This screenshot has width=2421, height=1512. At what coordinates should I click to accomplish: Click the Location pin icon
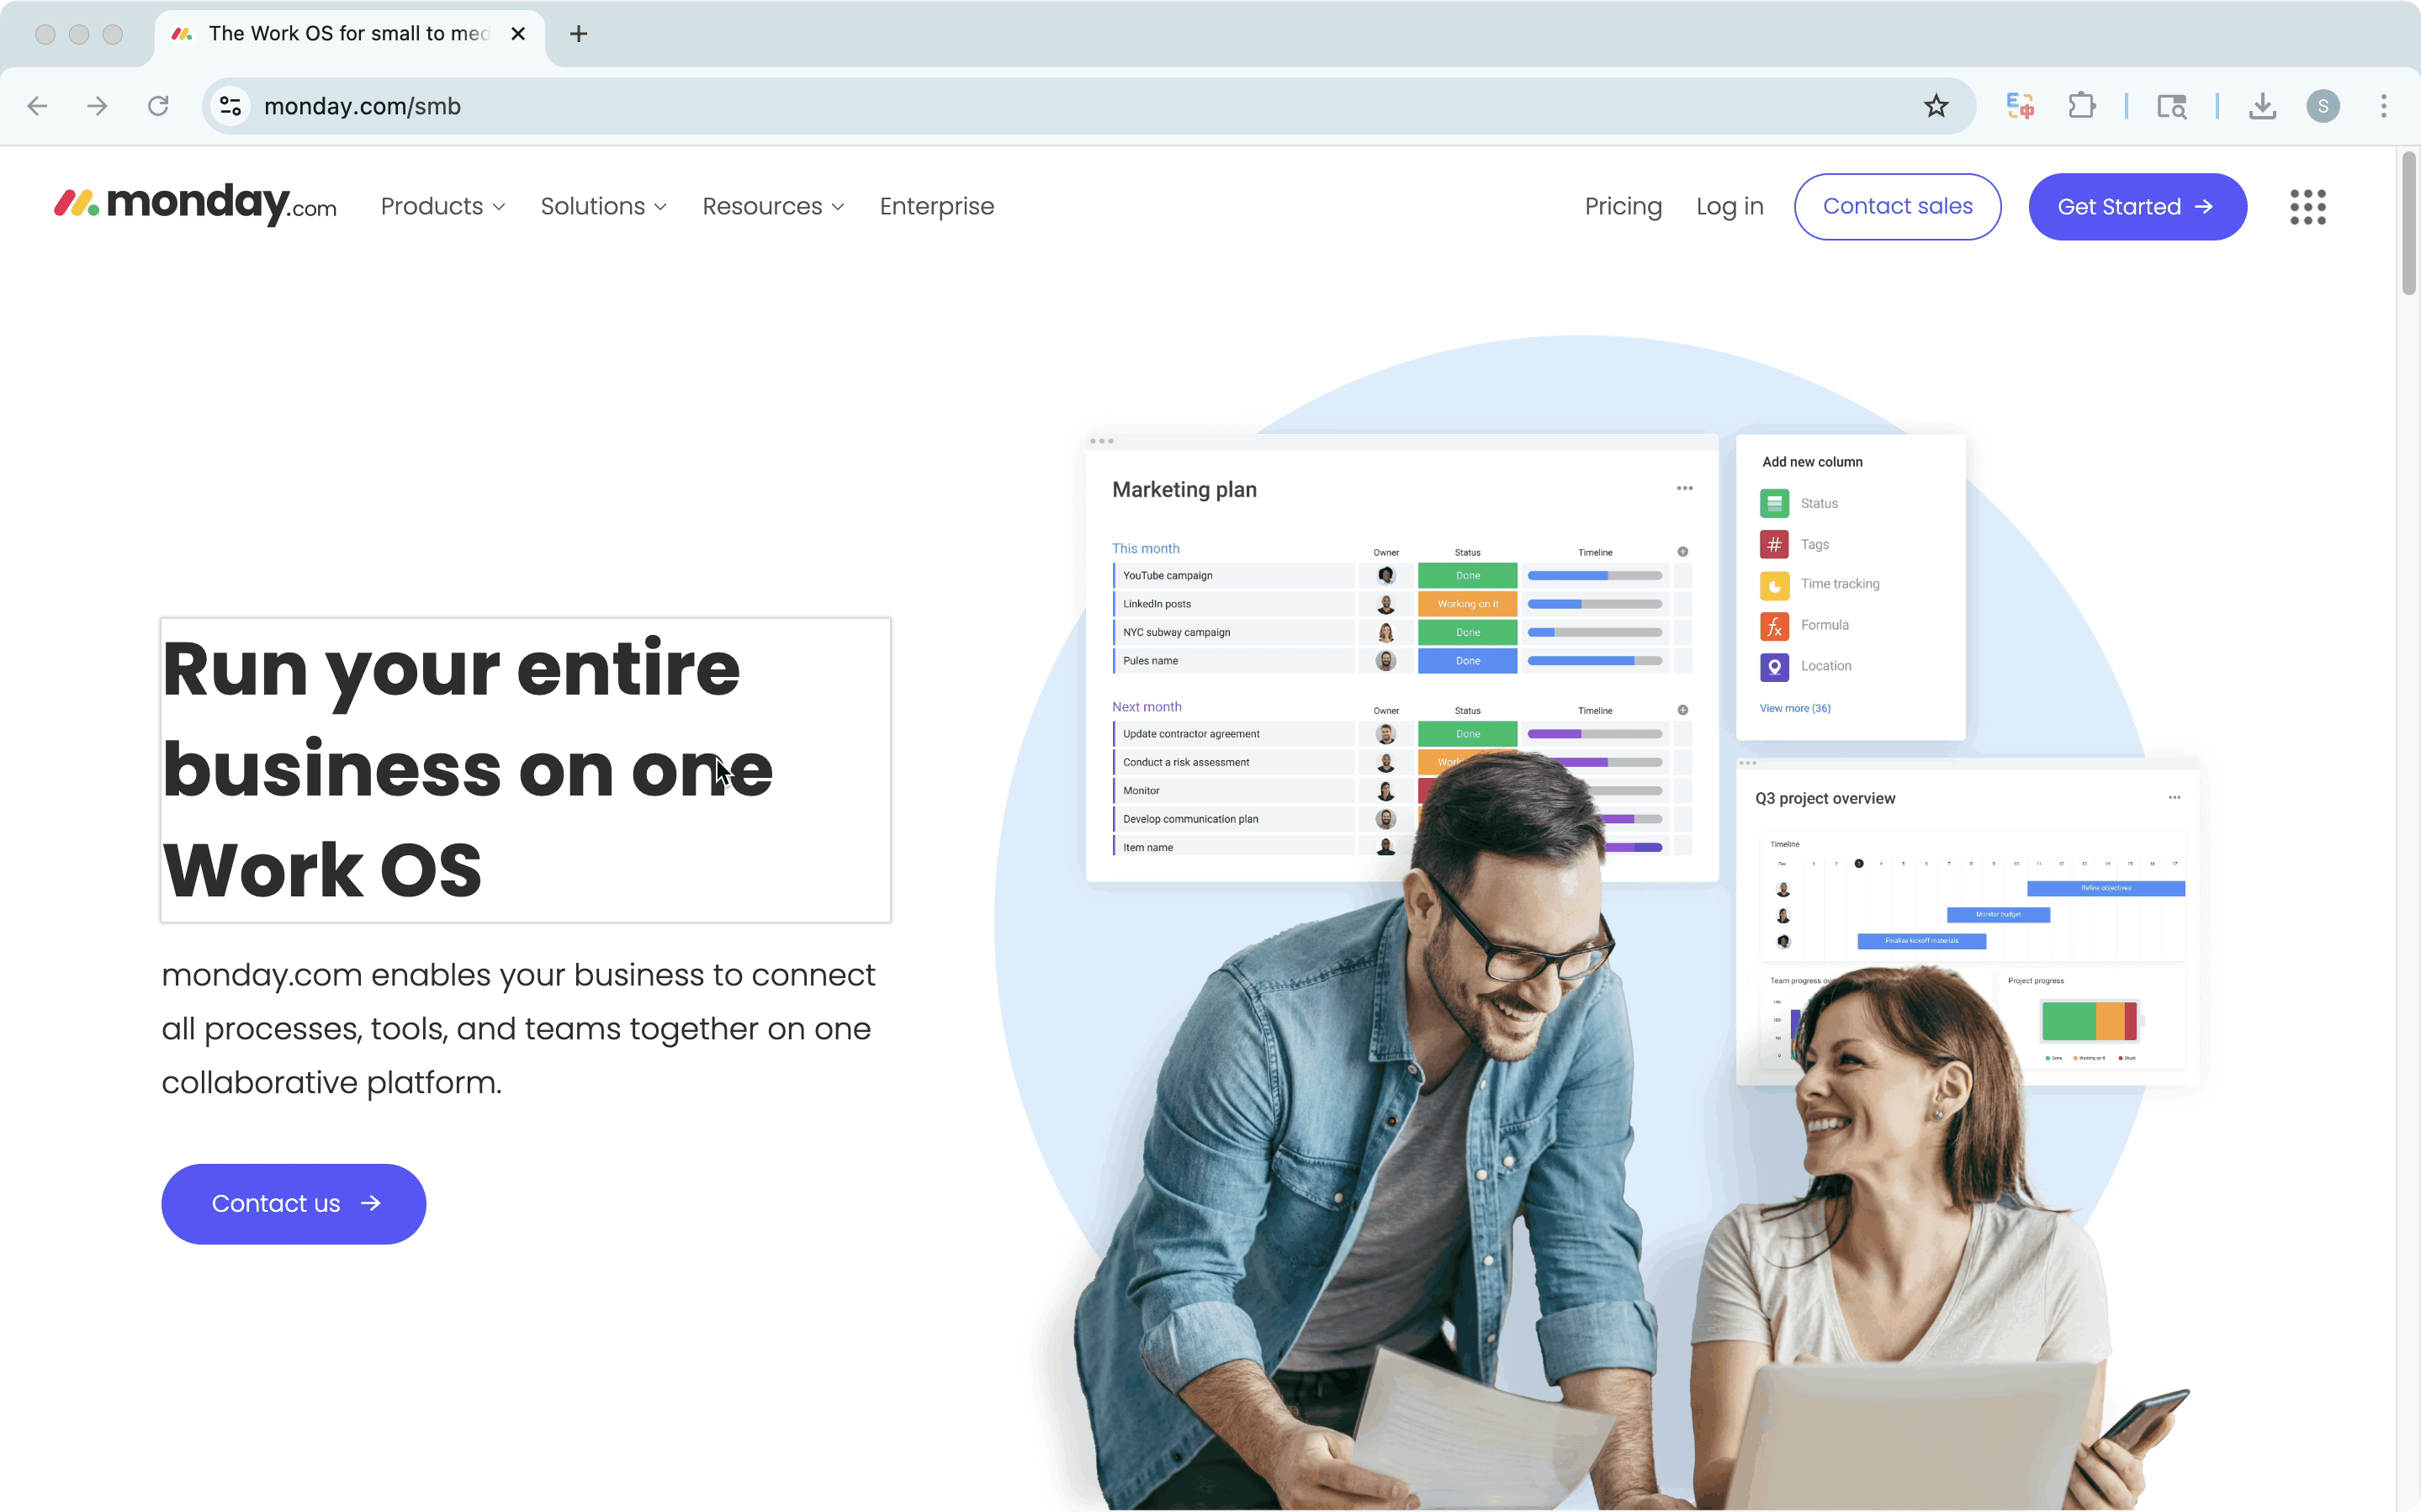coord(1774,667)
